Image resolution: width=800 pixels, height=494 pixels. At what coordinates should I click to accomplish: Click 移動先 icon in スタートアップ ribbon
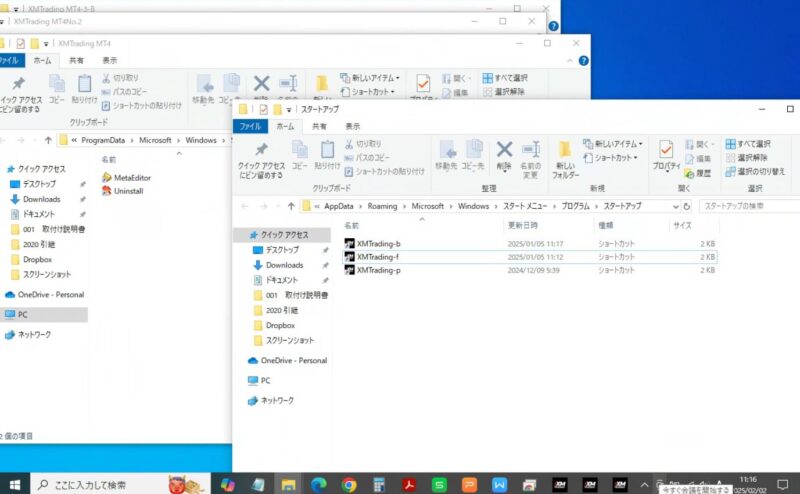[x=446, y=156]
